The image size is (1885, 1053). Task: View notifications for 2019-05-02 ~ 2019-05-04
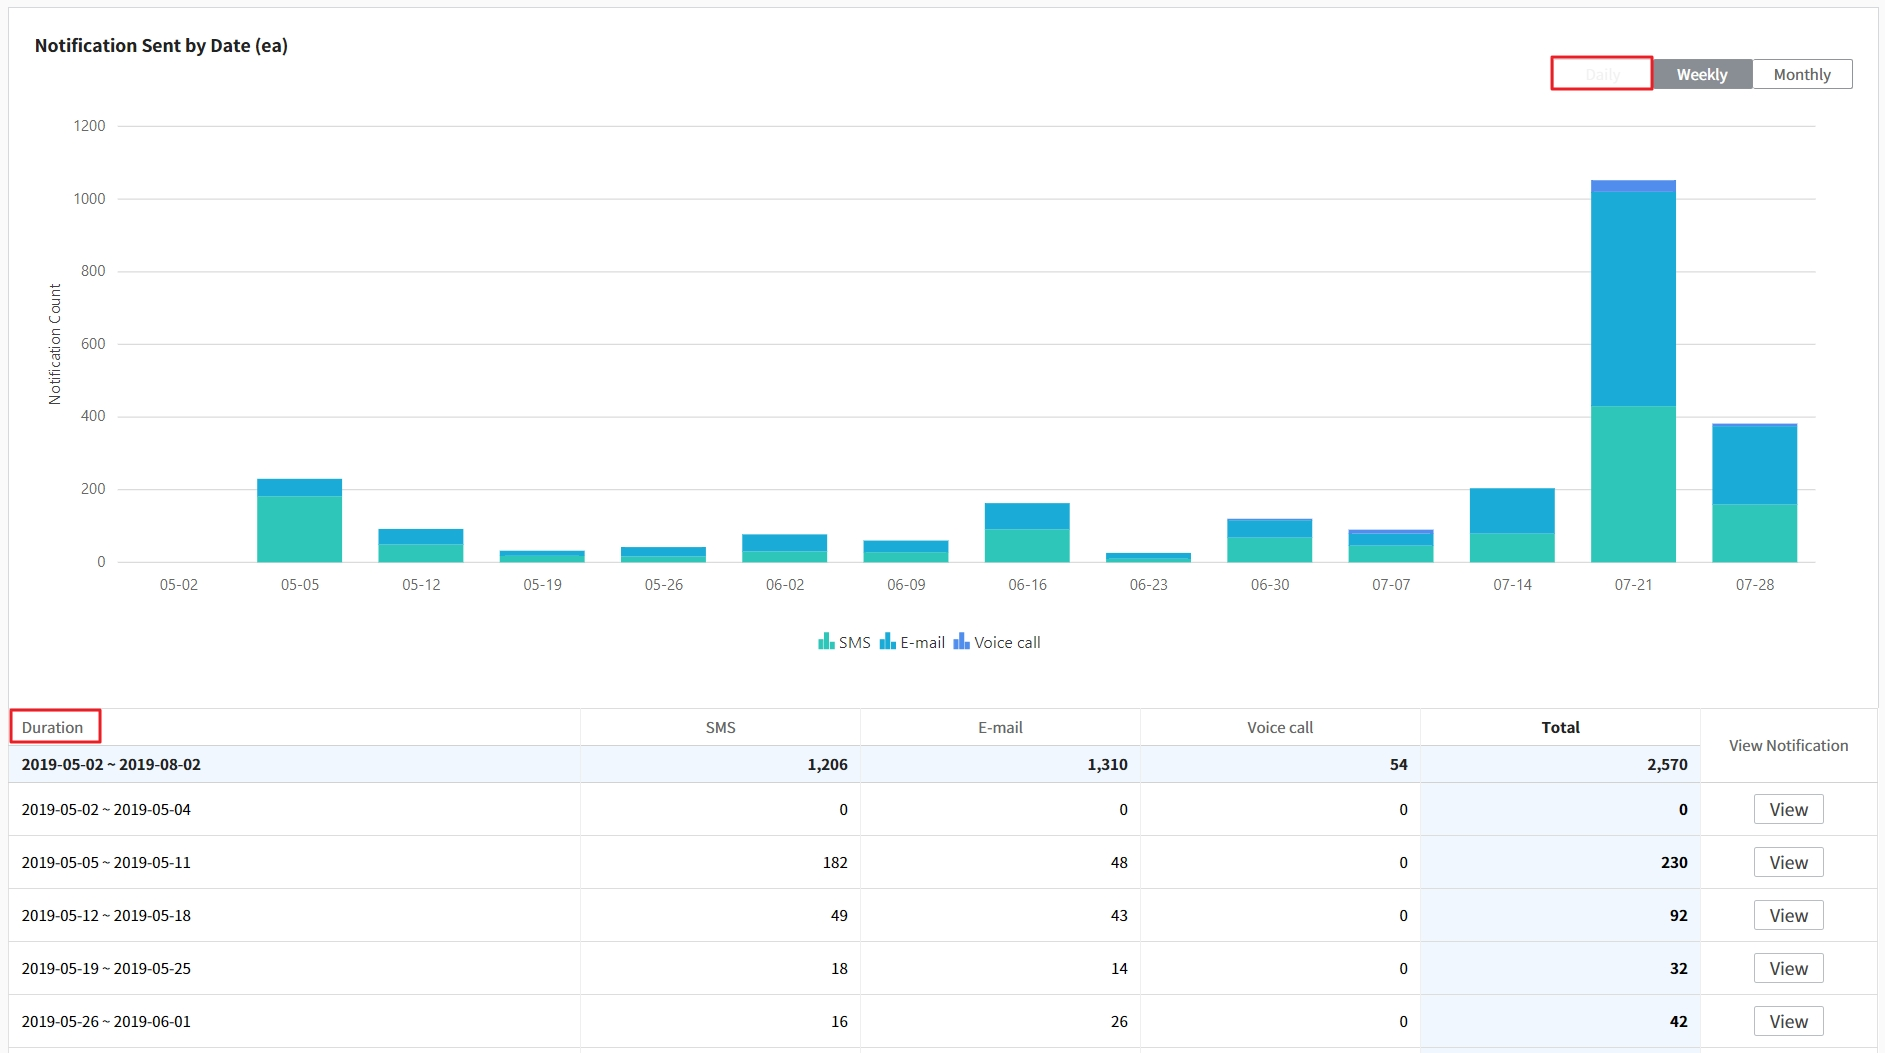coord(1788,810)
